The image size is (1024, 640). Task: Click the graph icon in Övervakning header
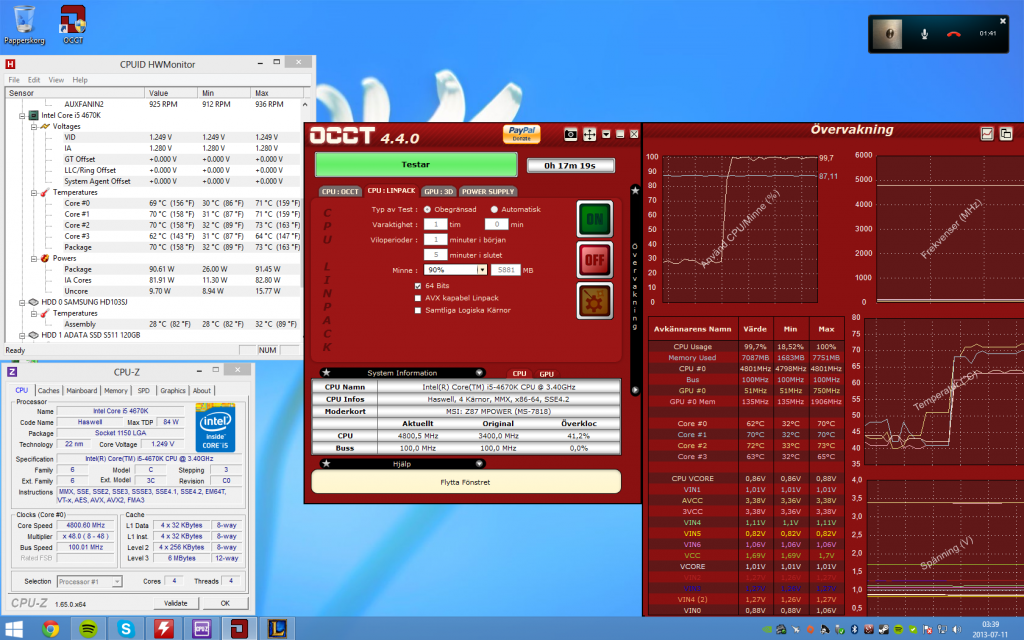tap(987, 134)
